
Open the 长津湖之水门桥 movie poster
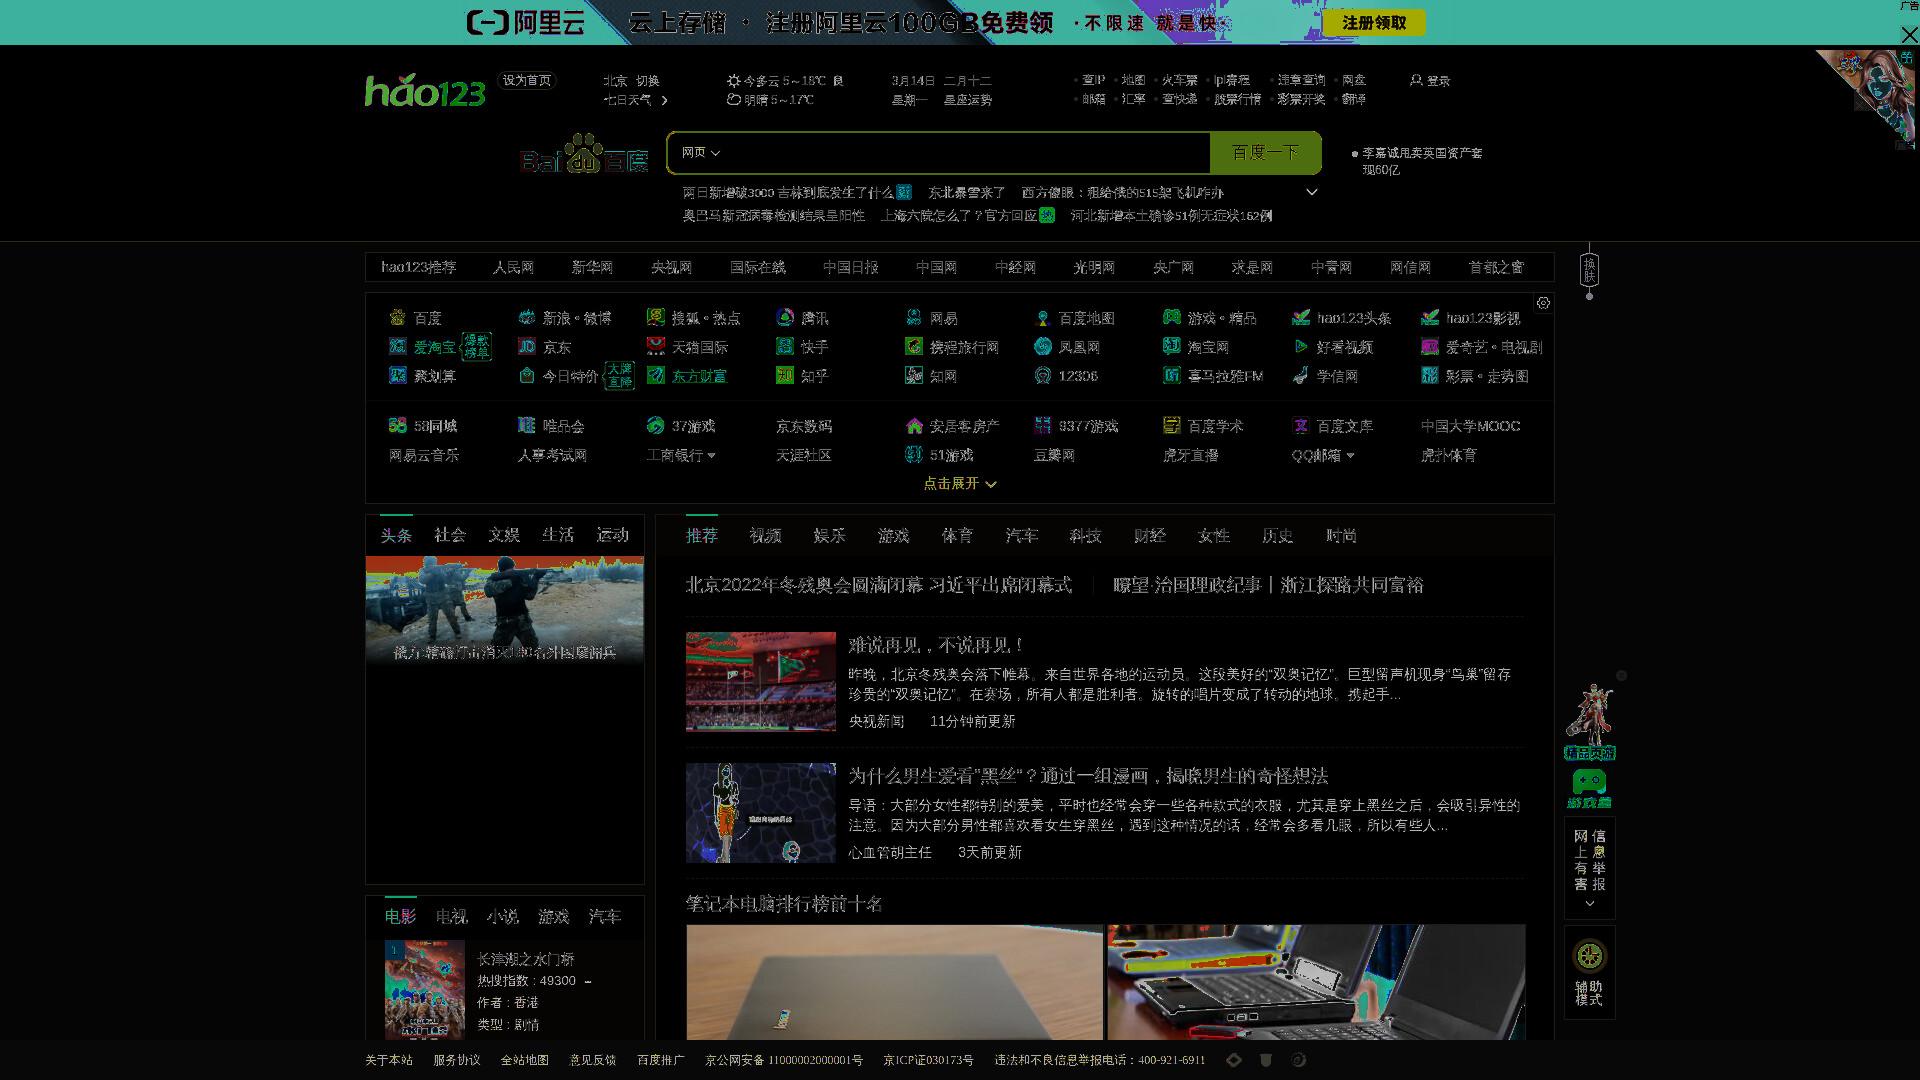coord(425,989)
